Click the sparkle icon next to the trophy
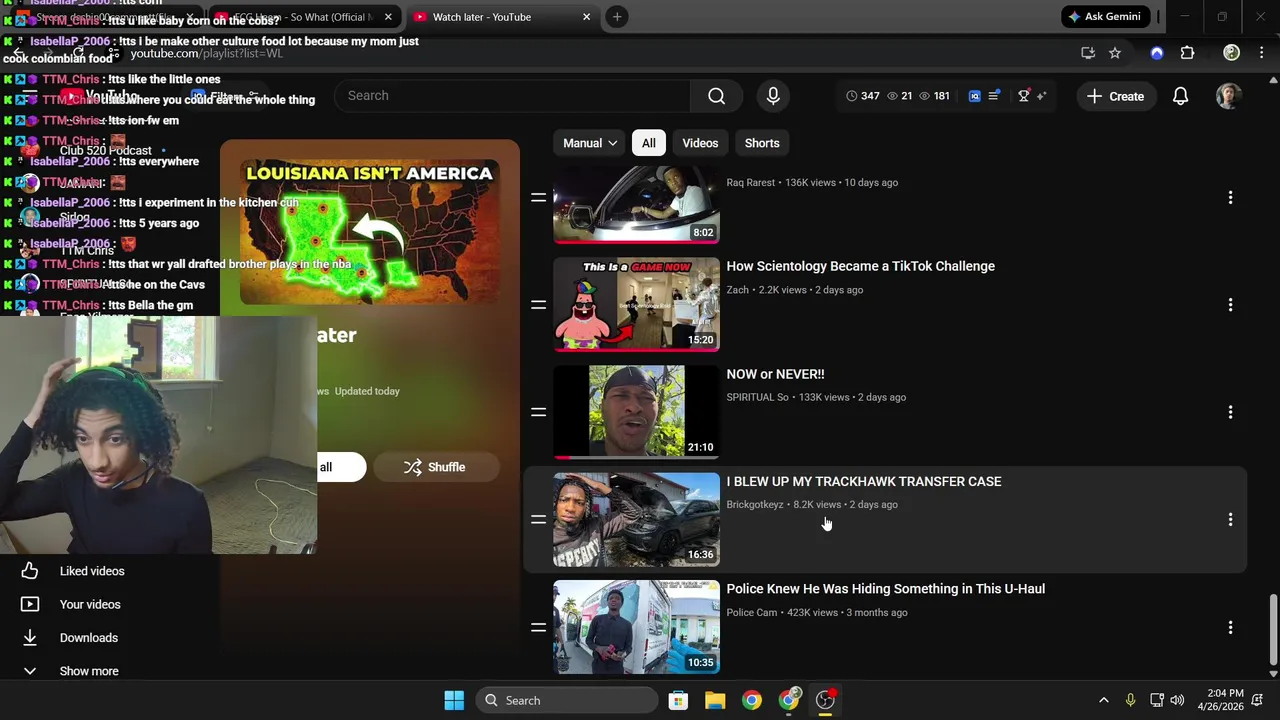1280x720 pixels. (1041, 96)
